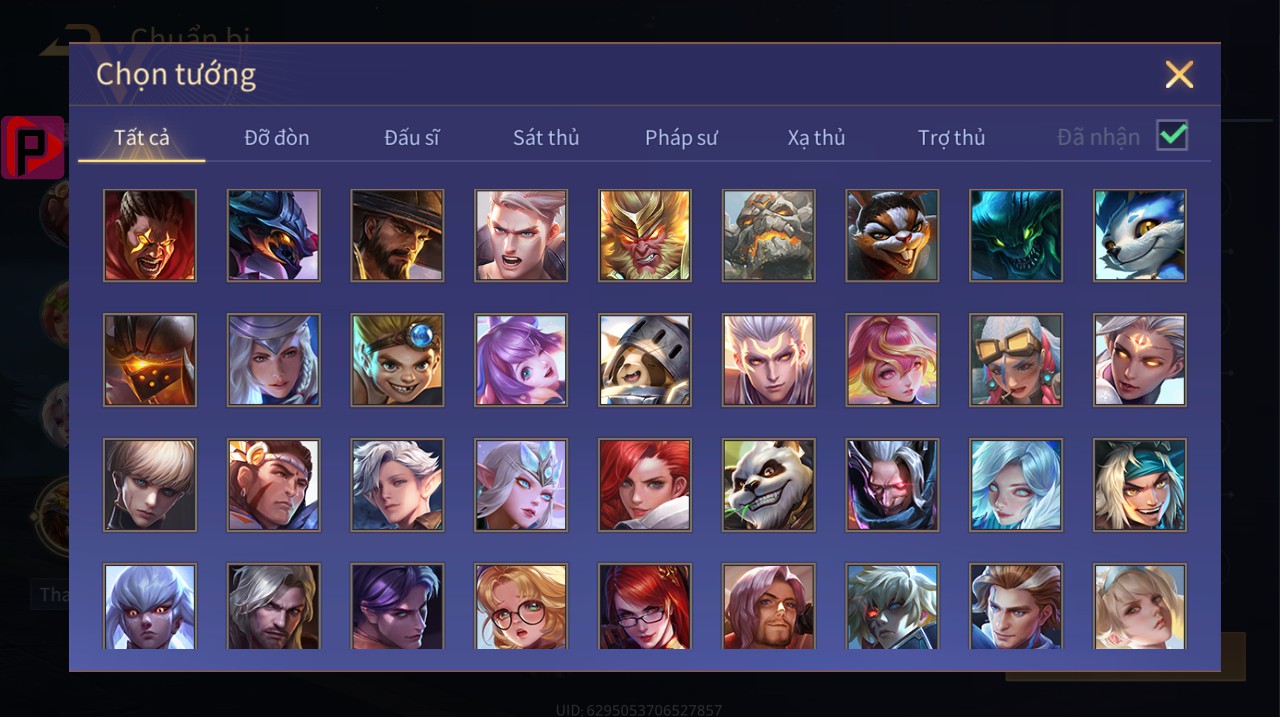Show the Sát thủ hero category

[x=546, y=138]
